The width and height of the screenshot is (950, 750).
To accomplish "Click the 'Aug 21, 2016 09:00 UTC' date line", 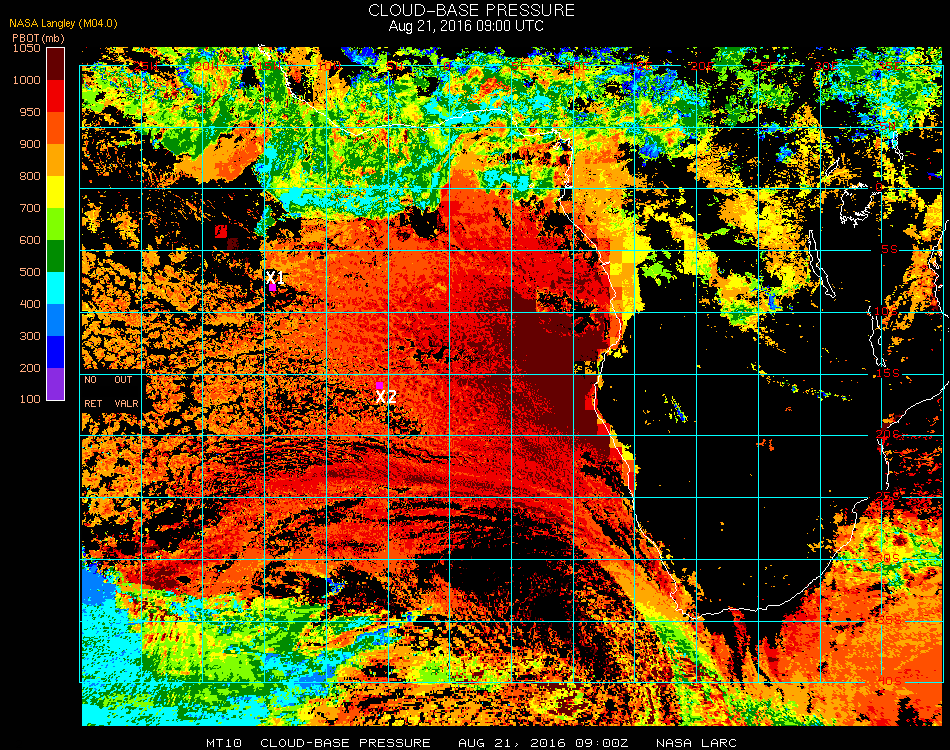I will tap(466, 26).
